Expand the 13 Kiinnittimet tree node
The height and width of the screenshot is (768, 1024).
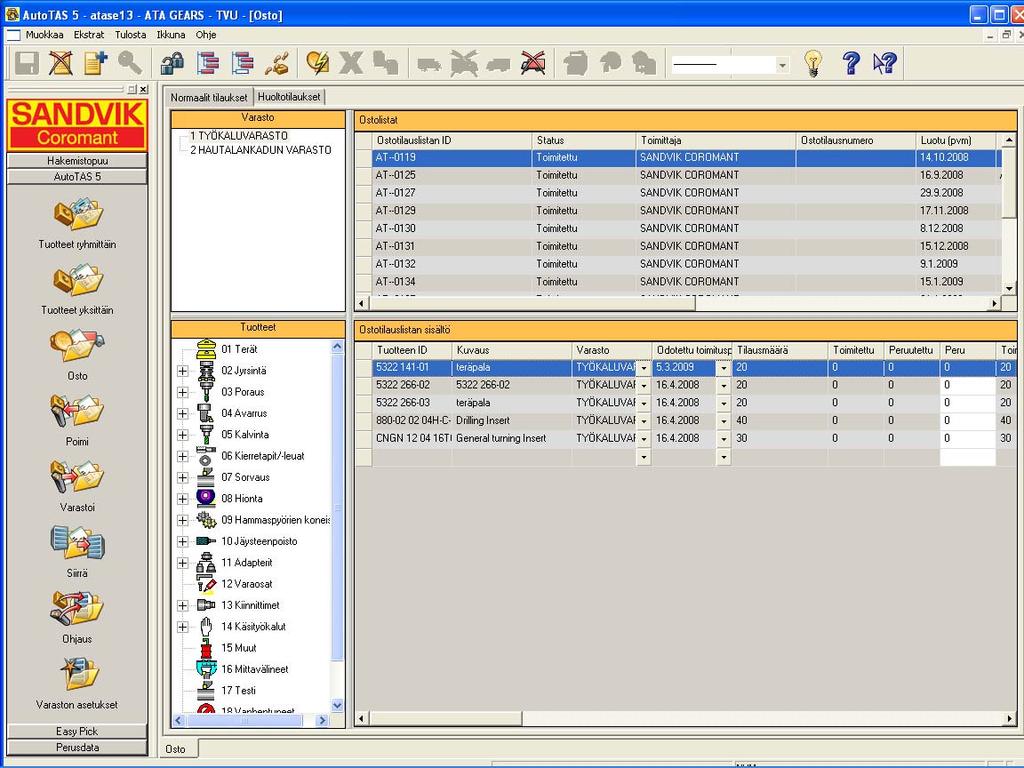click(x=182, y=605)
